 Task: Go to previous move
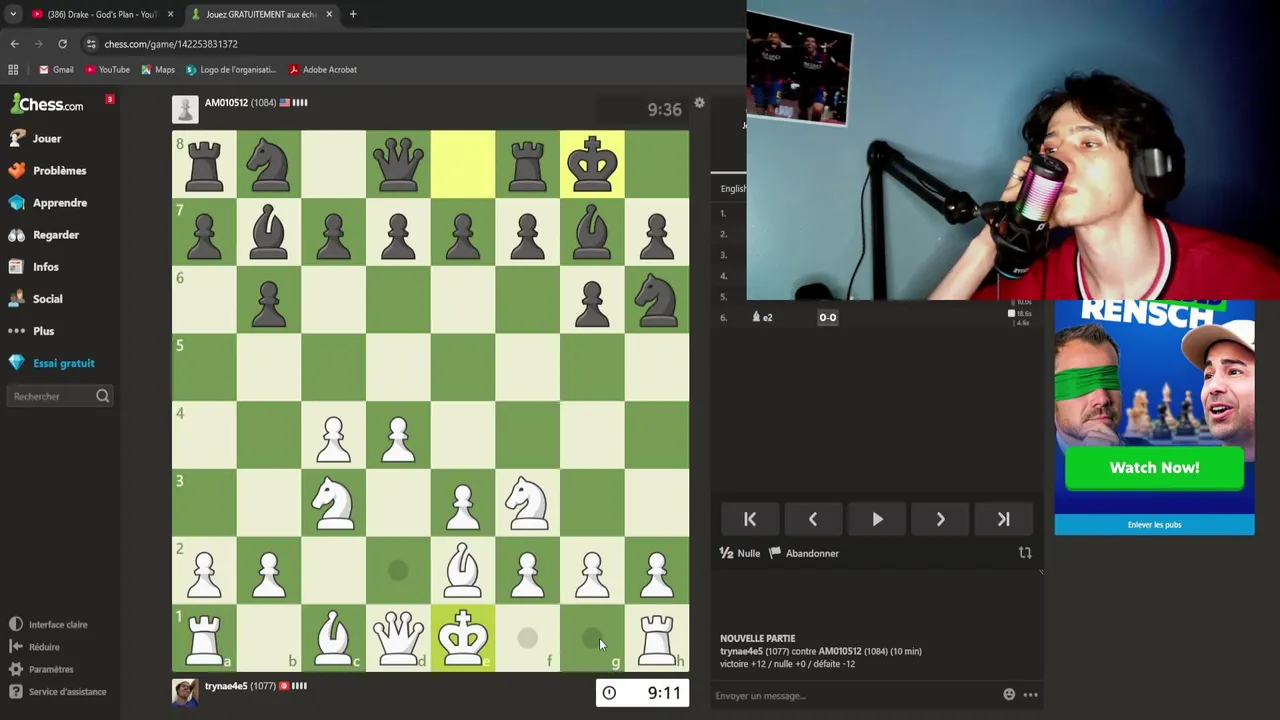click(813, 519)
